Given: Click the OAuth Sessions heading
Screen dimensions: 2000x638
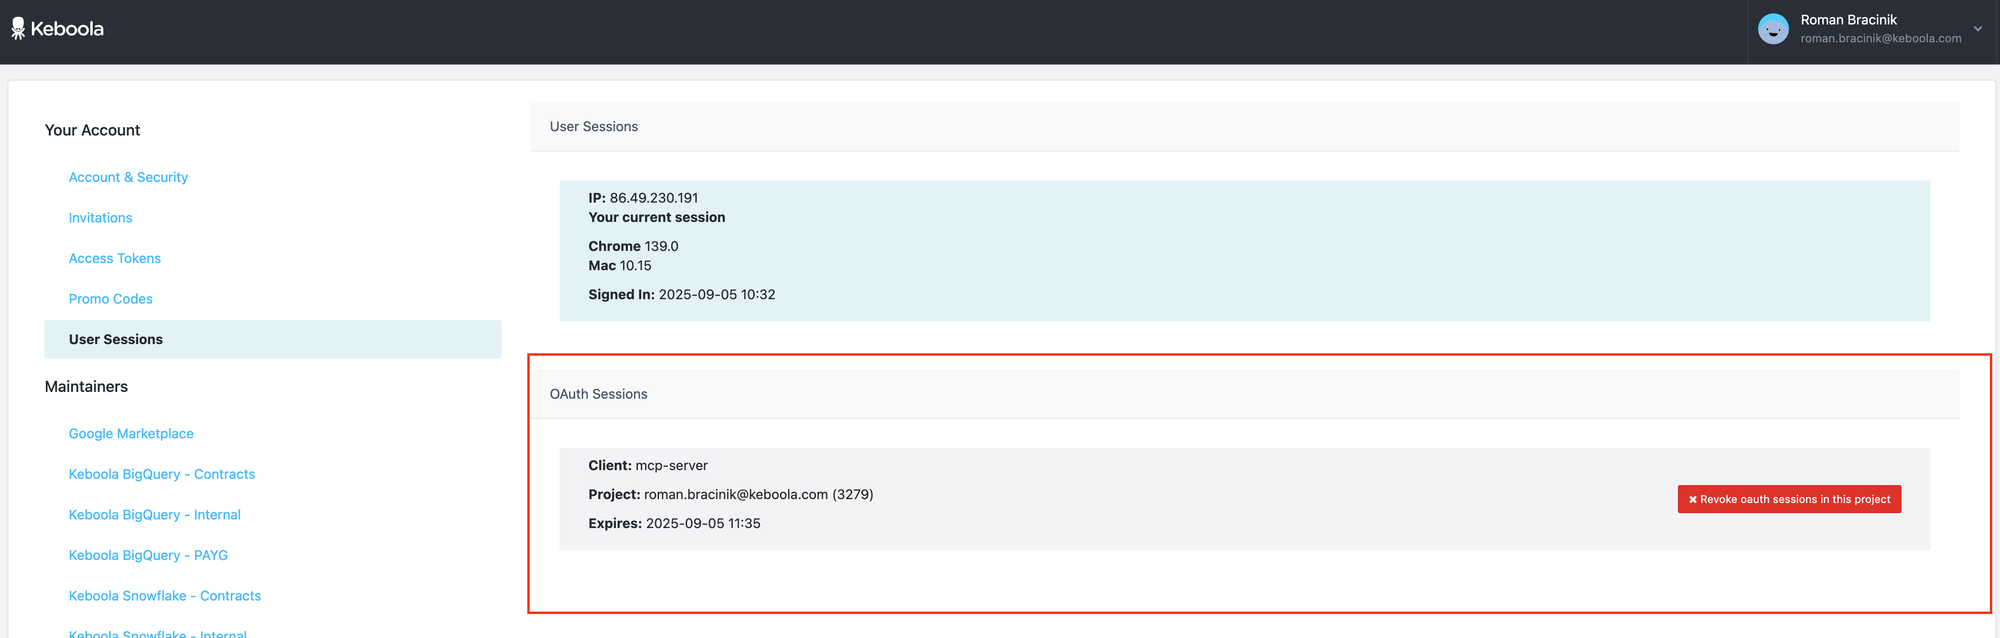Looking at the screenshot, I should pos(598,394).
